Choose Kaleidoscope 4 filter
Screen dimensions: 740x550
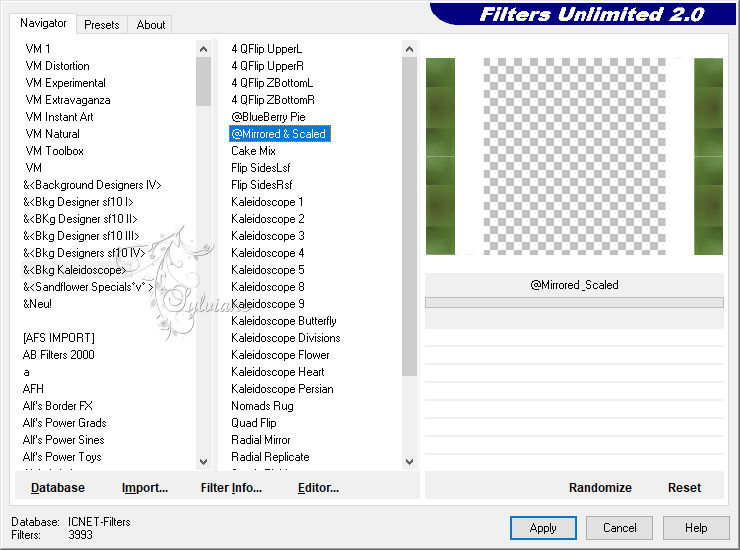coord(268,253)
